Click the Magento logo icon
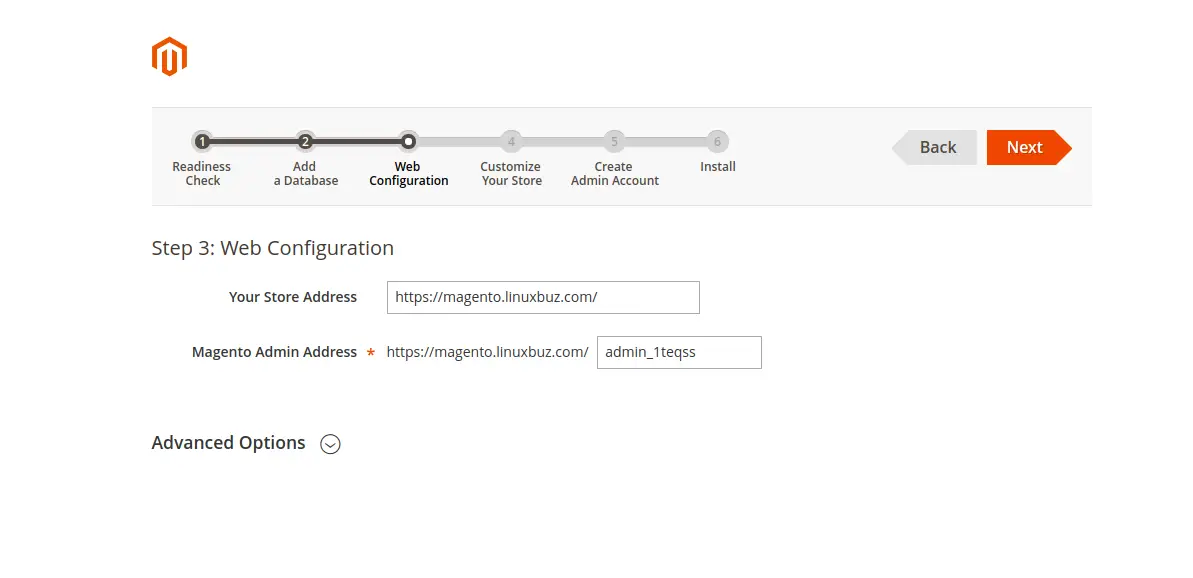 (x=169, y=56)
